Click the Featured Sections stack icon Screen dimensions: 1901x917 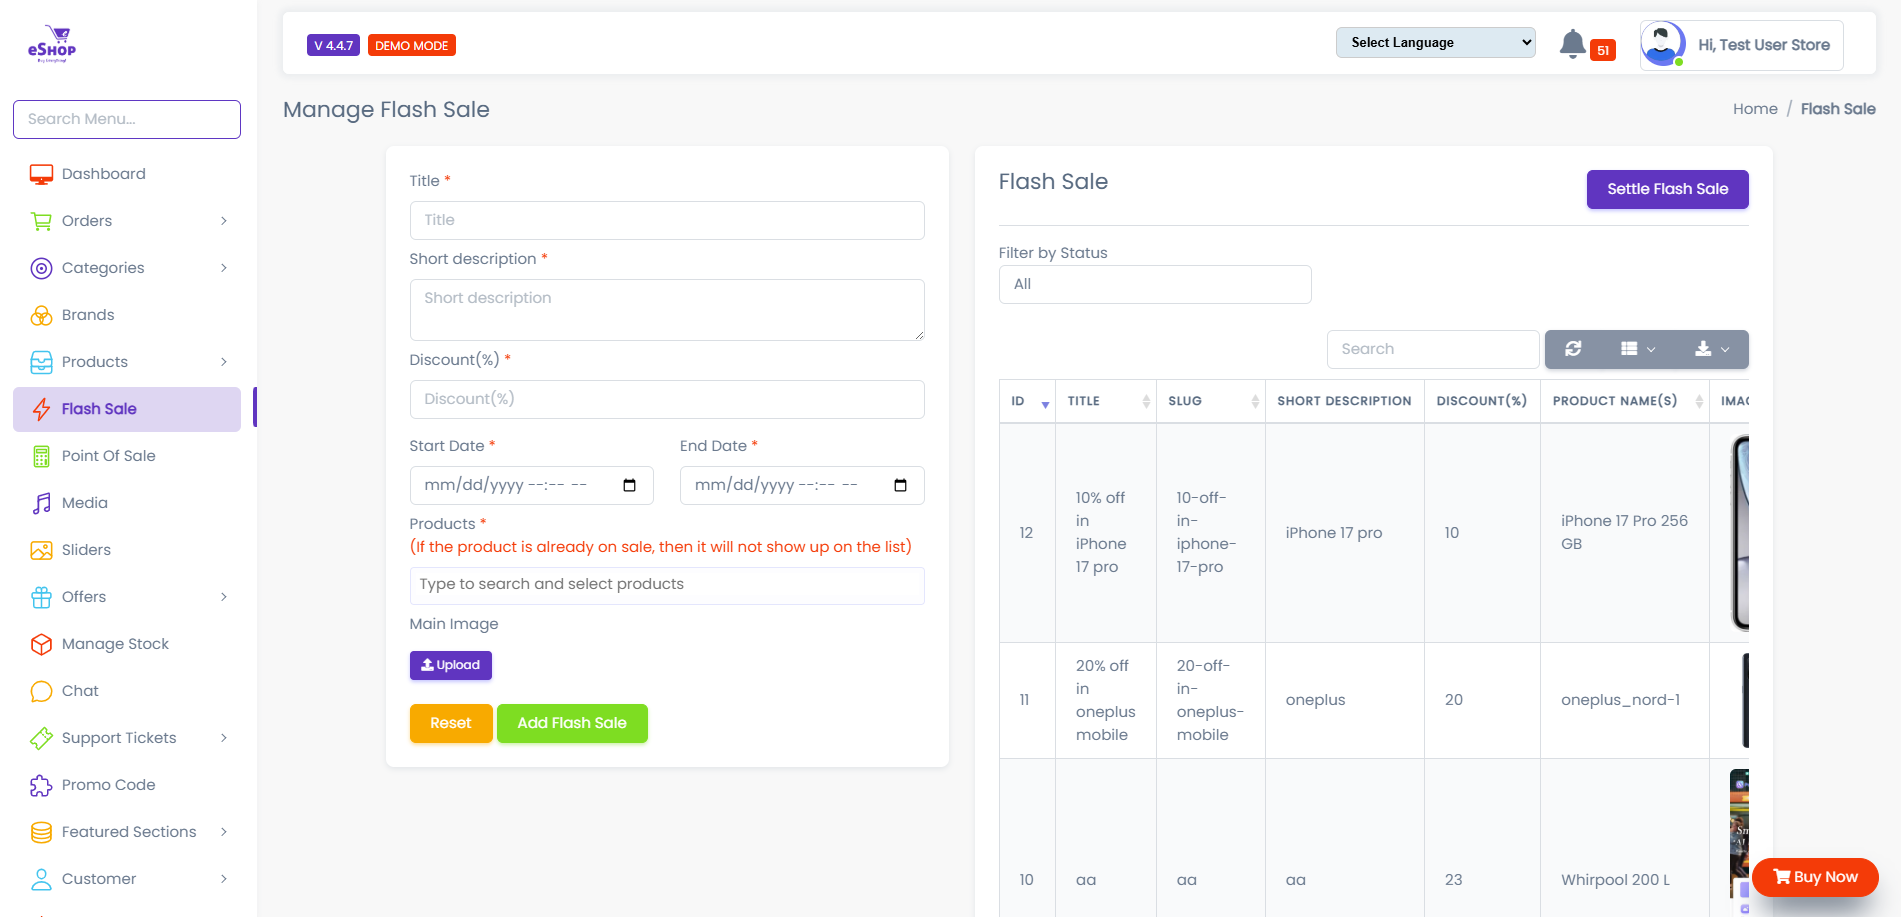click(41, 832)
